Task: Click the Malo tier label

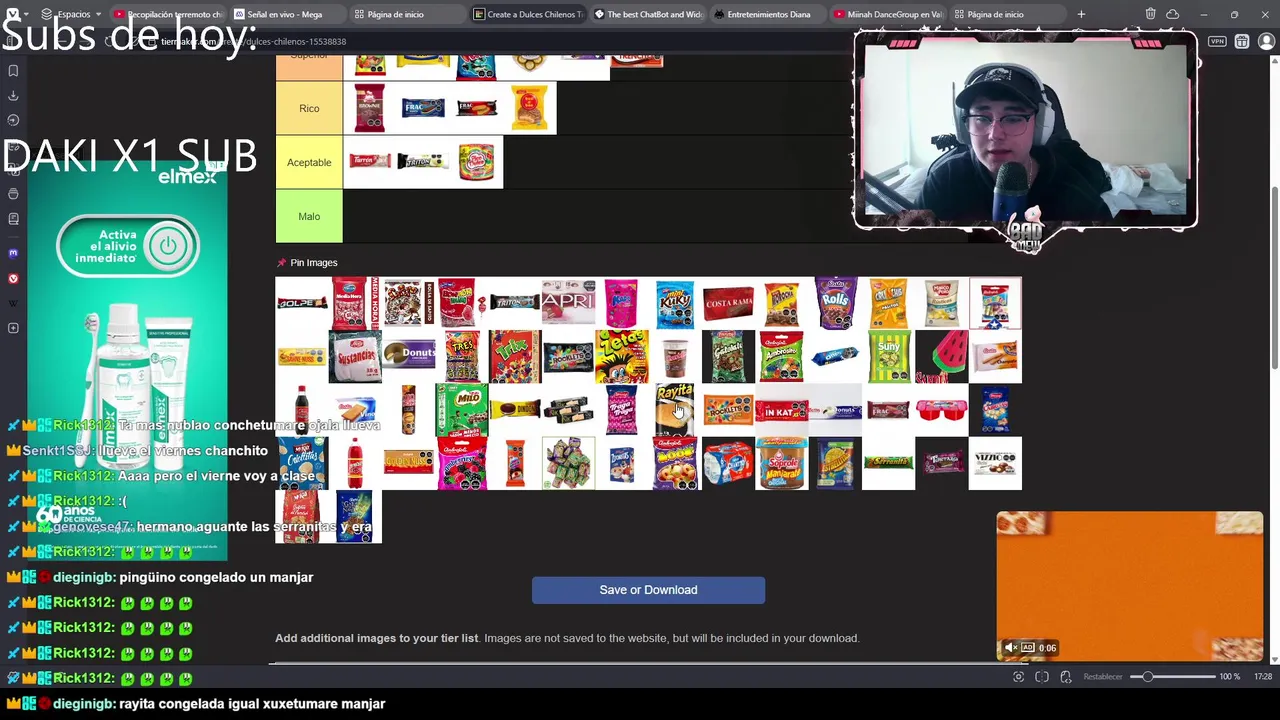Action: coord(309,216)
